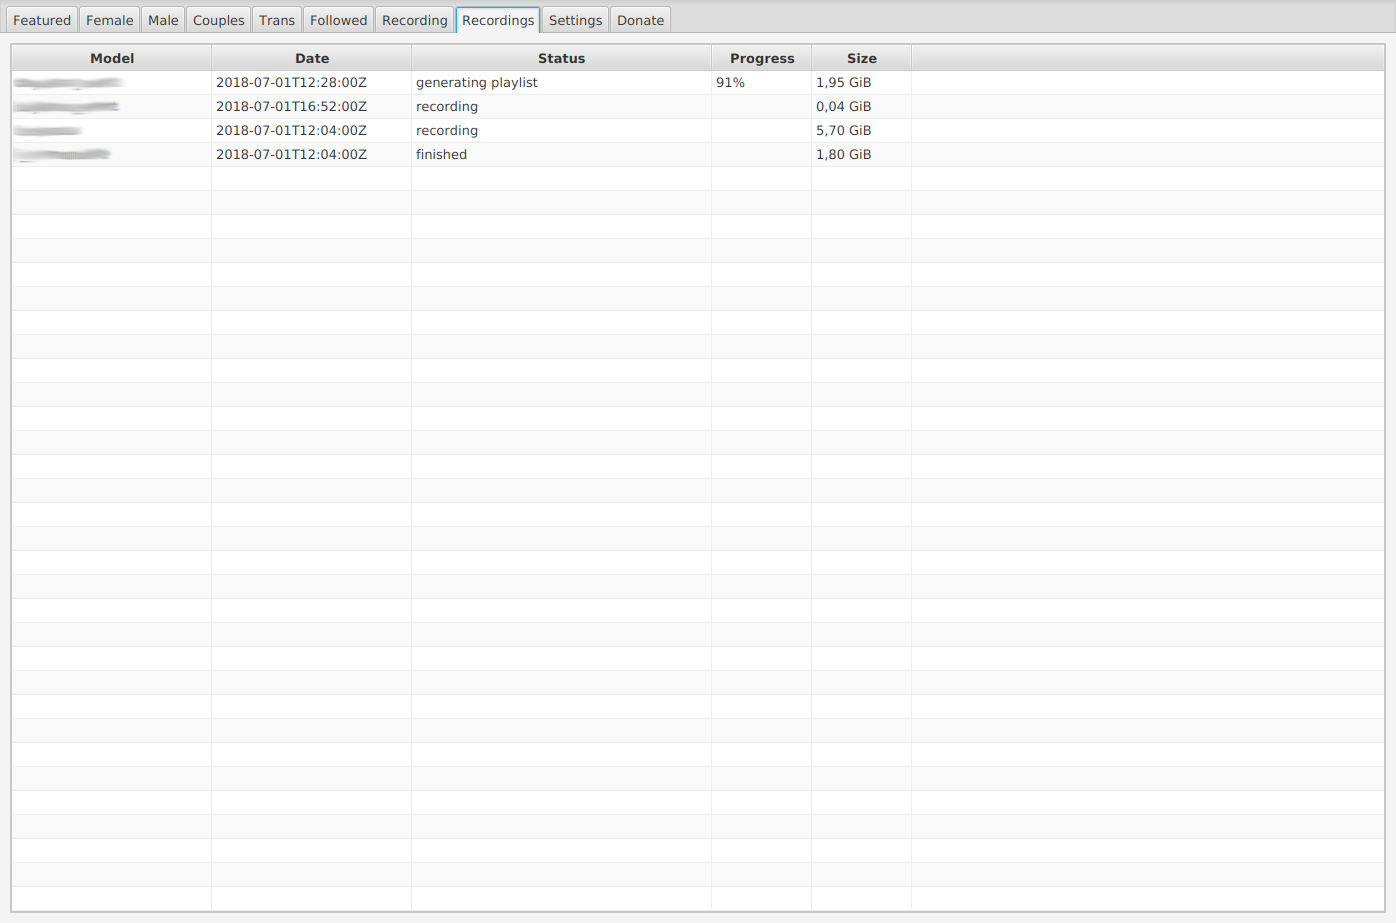Switch to the Male tab
Viewport: 1396px width, 923px height.
pyautogui.click(x=163, y=20)
